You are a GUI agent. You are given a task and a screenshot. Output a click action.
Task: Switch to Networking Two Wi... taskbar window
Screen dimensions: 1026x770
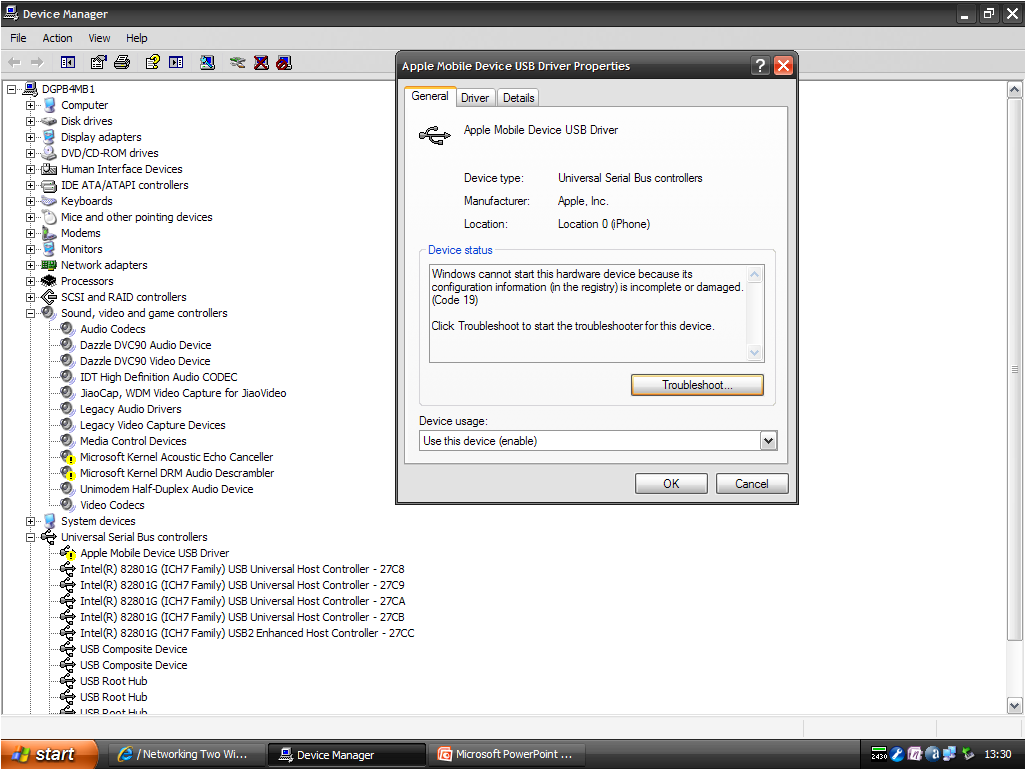click(x=186, y=754)
